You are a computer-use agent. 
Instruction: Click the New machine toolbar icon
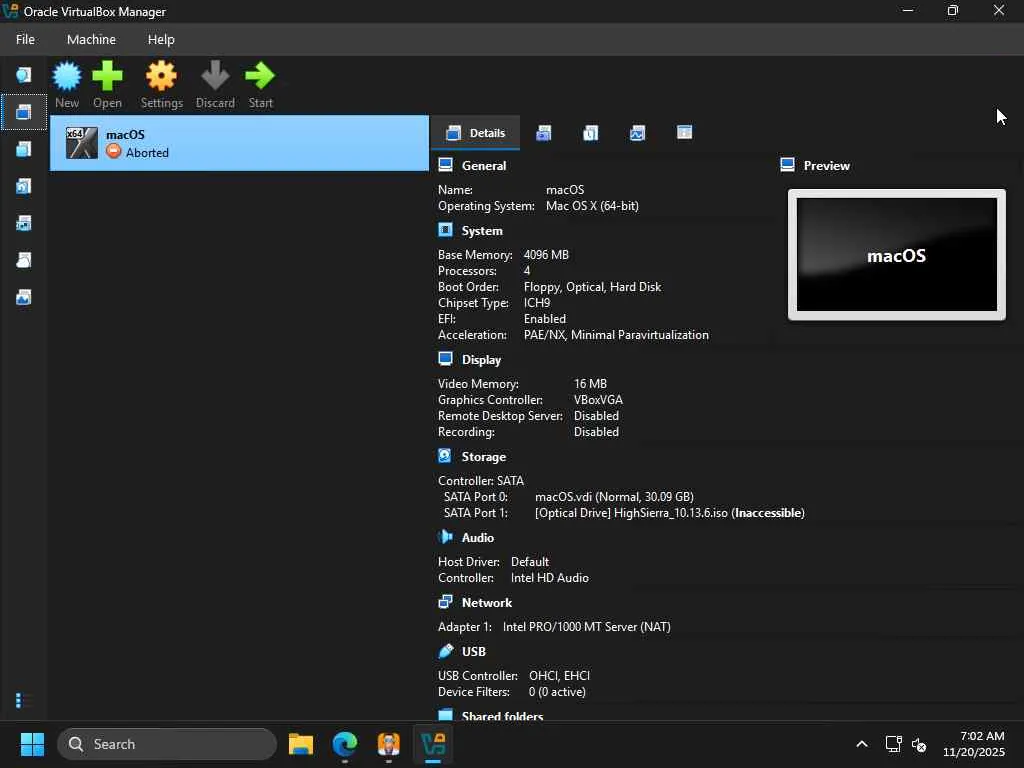tap(67, 76)
